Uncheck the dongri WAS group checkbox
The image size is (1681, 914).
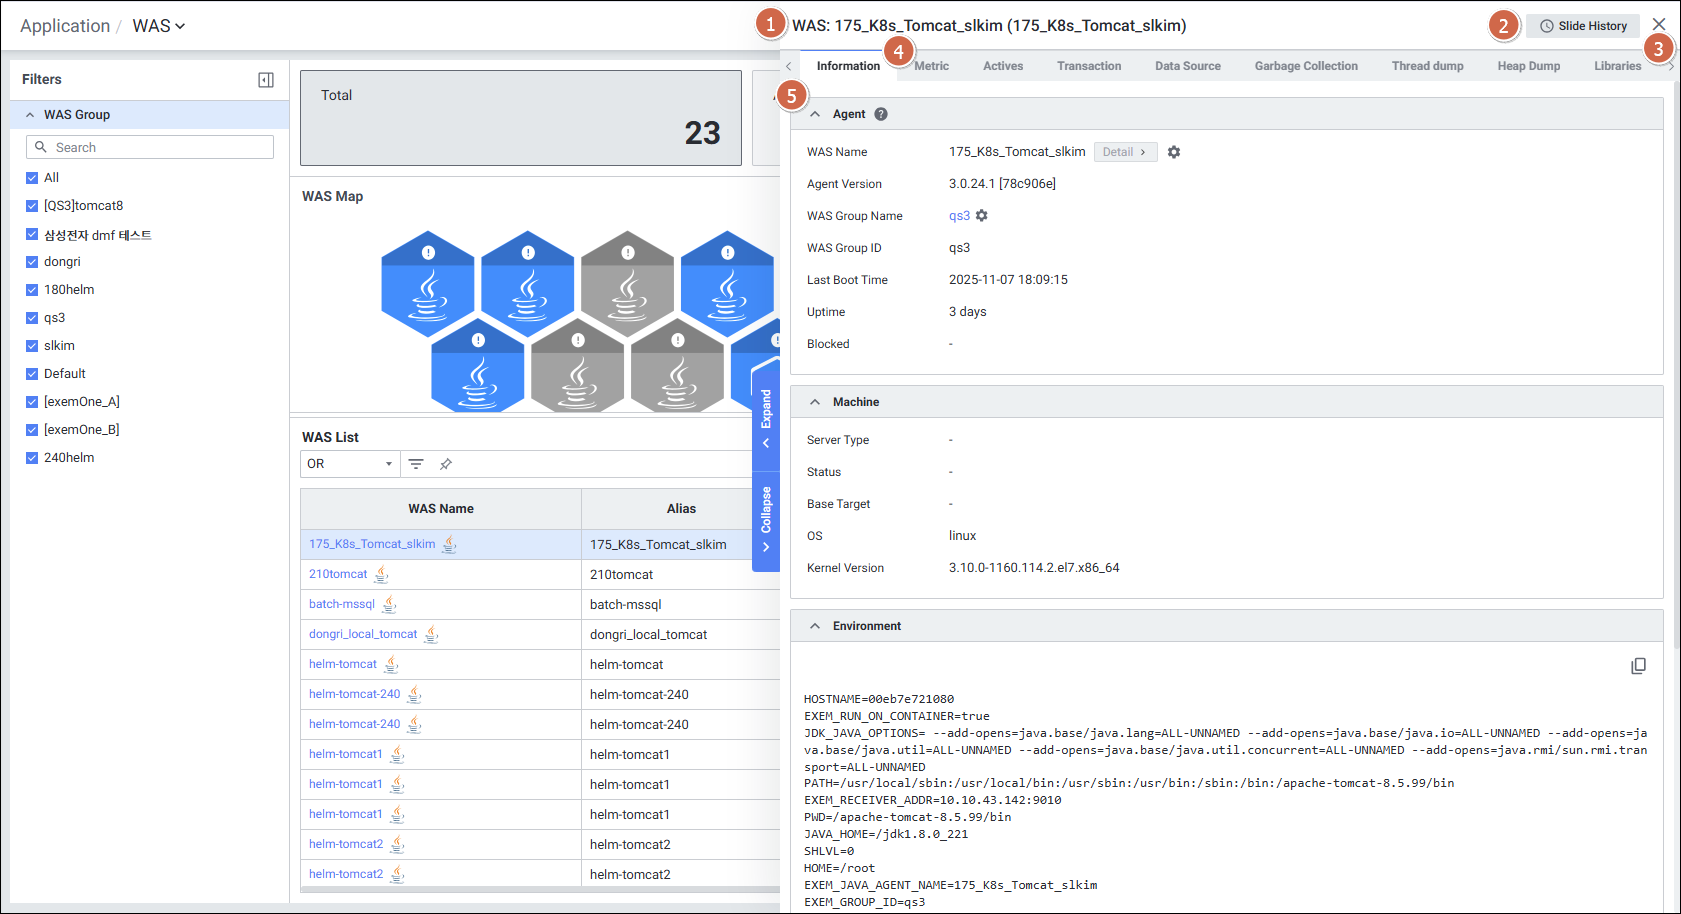[x=32, y=262]
